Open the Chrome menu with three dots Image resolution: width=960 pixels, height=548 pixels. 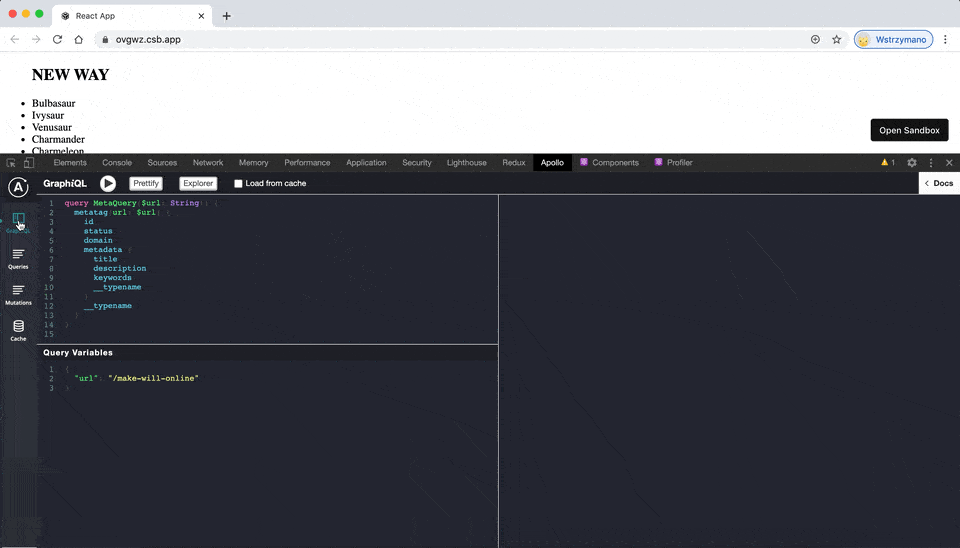[x=945, y=39]
